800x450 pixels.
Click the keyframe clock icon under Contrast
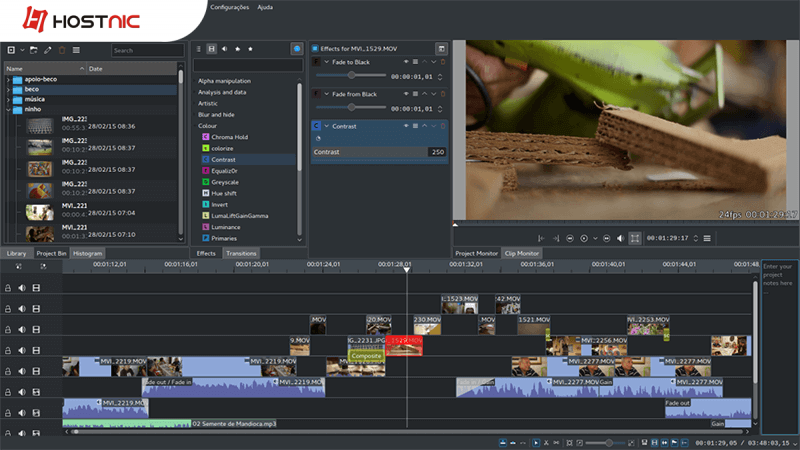pyautogui.click(x=318, y=138)
